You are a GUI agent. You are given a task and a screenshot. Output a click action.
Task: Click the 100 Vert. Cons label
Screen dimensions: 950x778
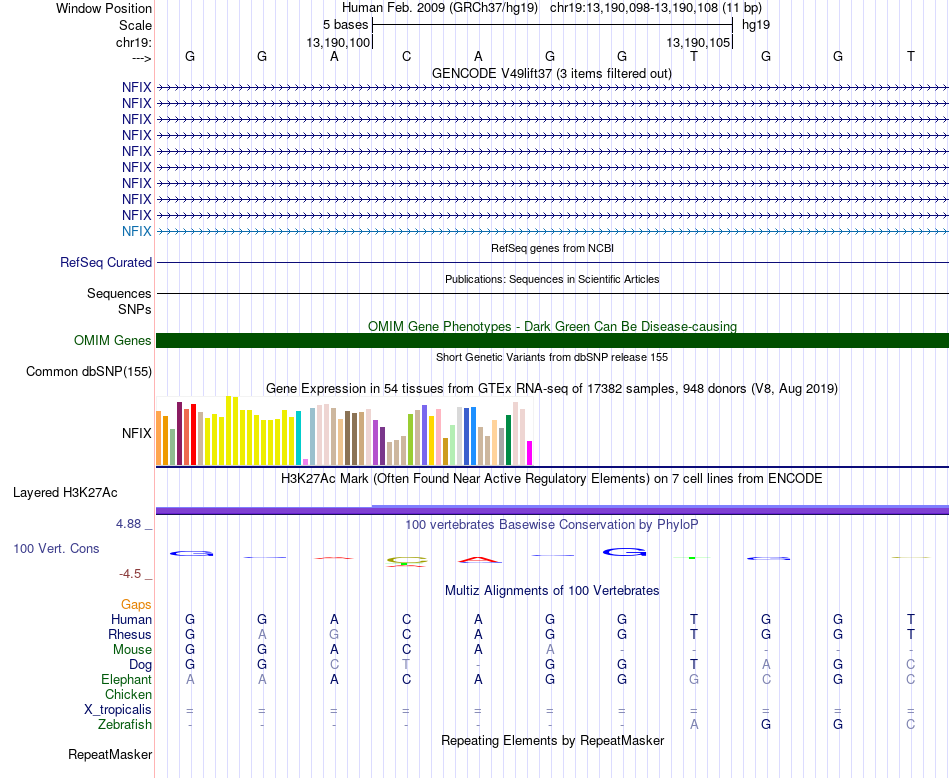click(x=56, y=548)
